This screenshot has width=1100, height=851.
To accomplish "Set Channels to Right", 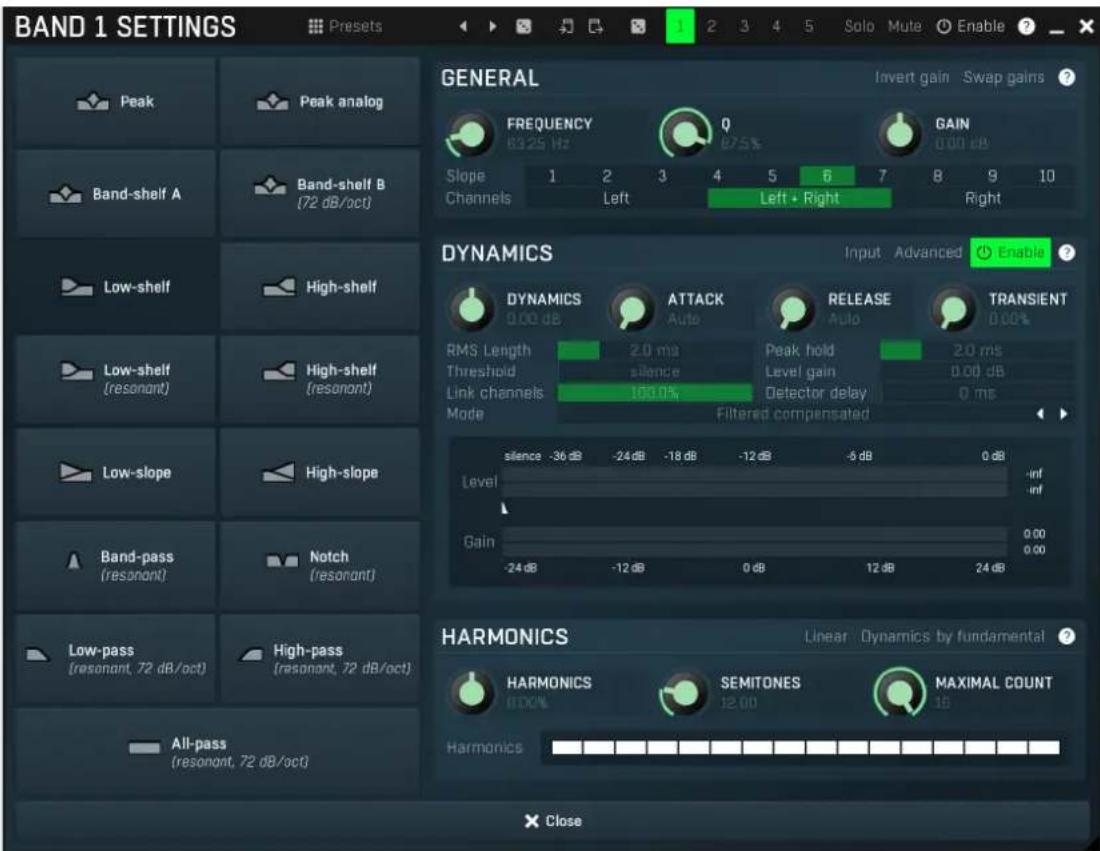I will pyautogui.click(x=982, y=199).
